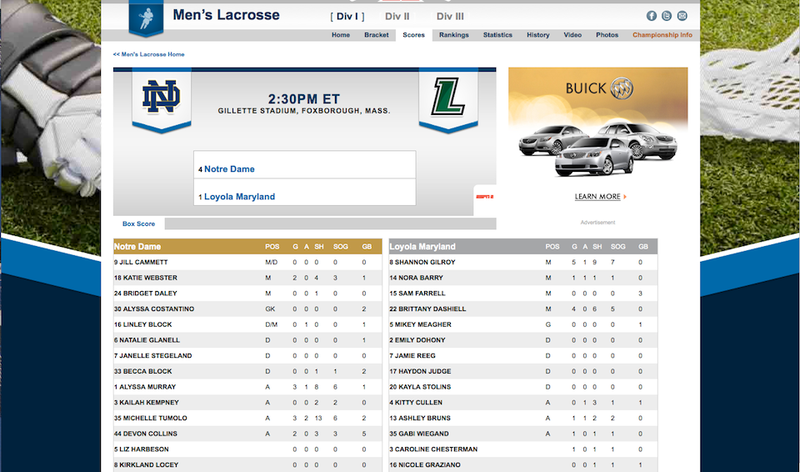Click the Notre Dame team link in scoreboard
This screenshot has width=800, height=472.
[x=229, y=169]
